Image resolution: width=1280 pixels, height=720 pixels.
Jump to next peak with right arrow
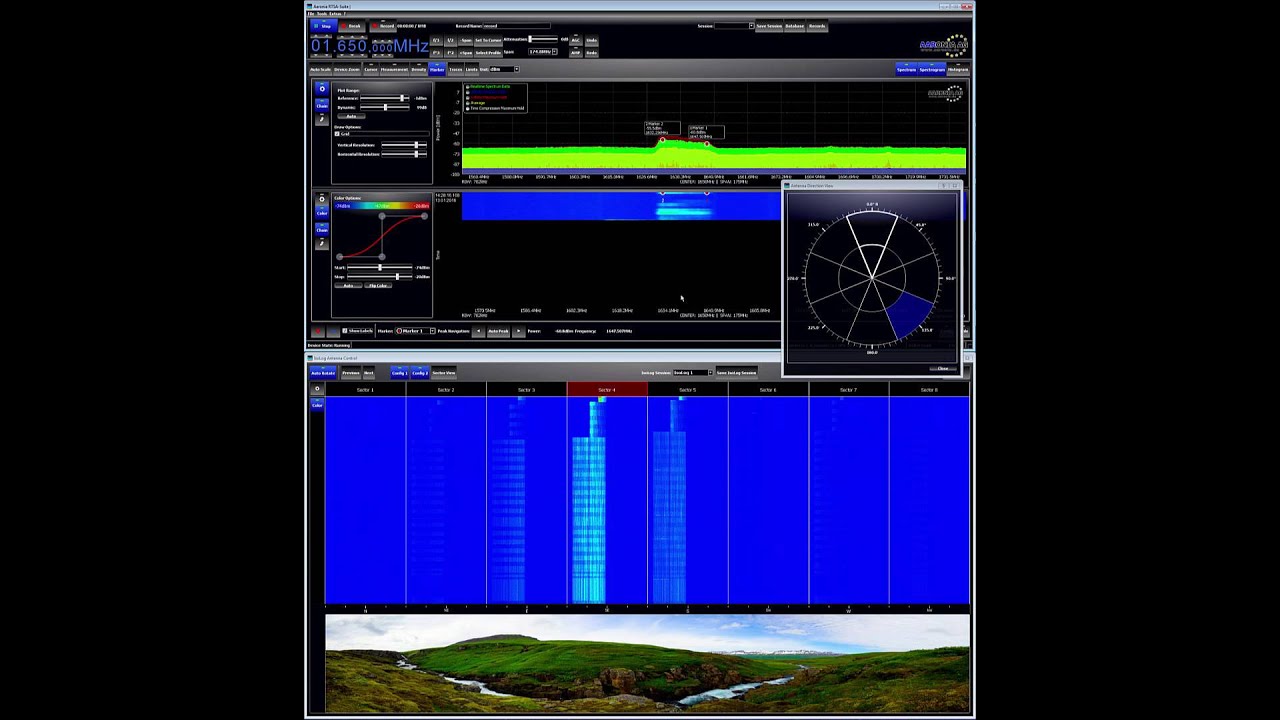(x=518, y=331)
